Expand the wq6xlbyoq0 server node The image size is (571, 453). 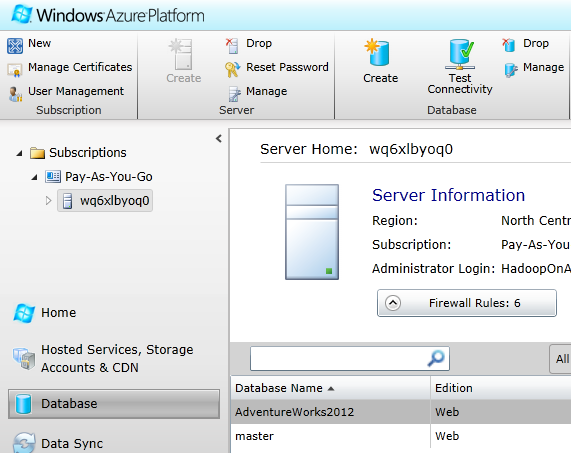pos(48,201)
